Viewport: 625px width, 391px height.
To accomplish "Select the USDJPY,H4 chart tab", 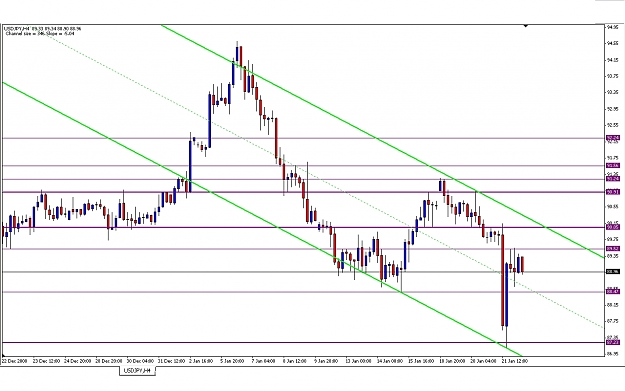I will [137, 371].
